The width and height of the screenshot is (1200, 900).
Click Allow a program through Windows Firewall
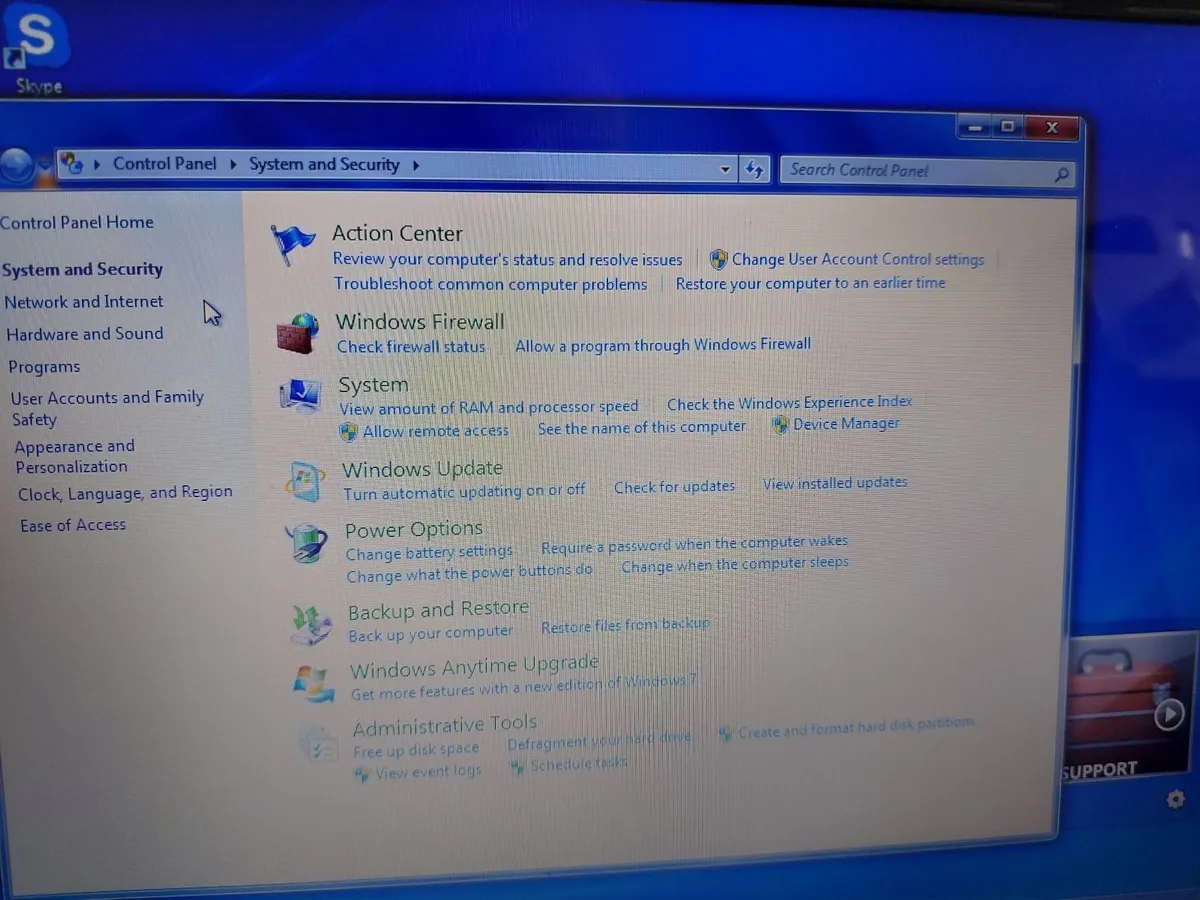pos(663,345)
